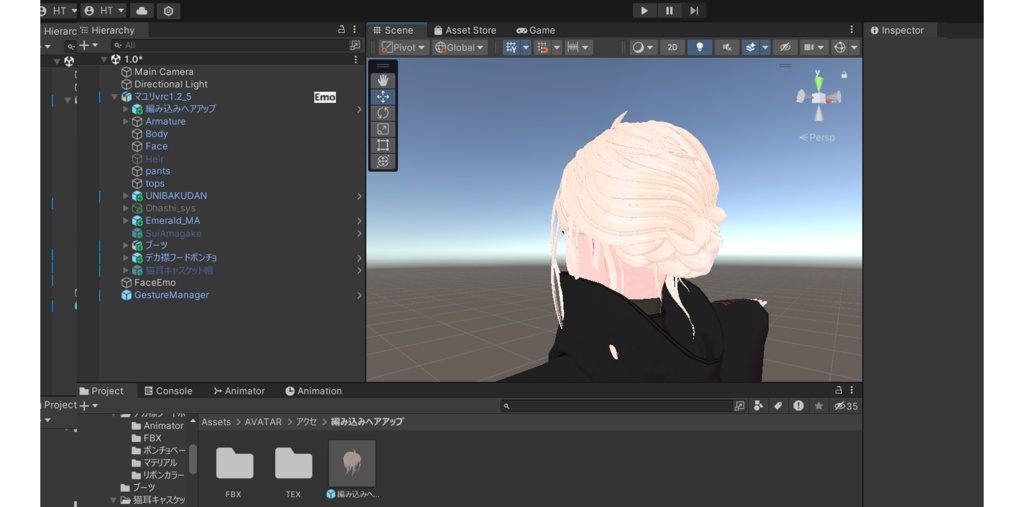Click the Play button
The width and height of the screenshot is (1024, 507).
(645, 10)
